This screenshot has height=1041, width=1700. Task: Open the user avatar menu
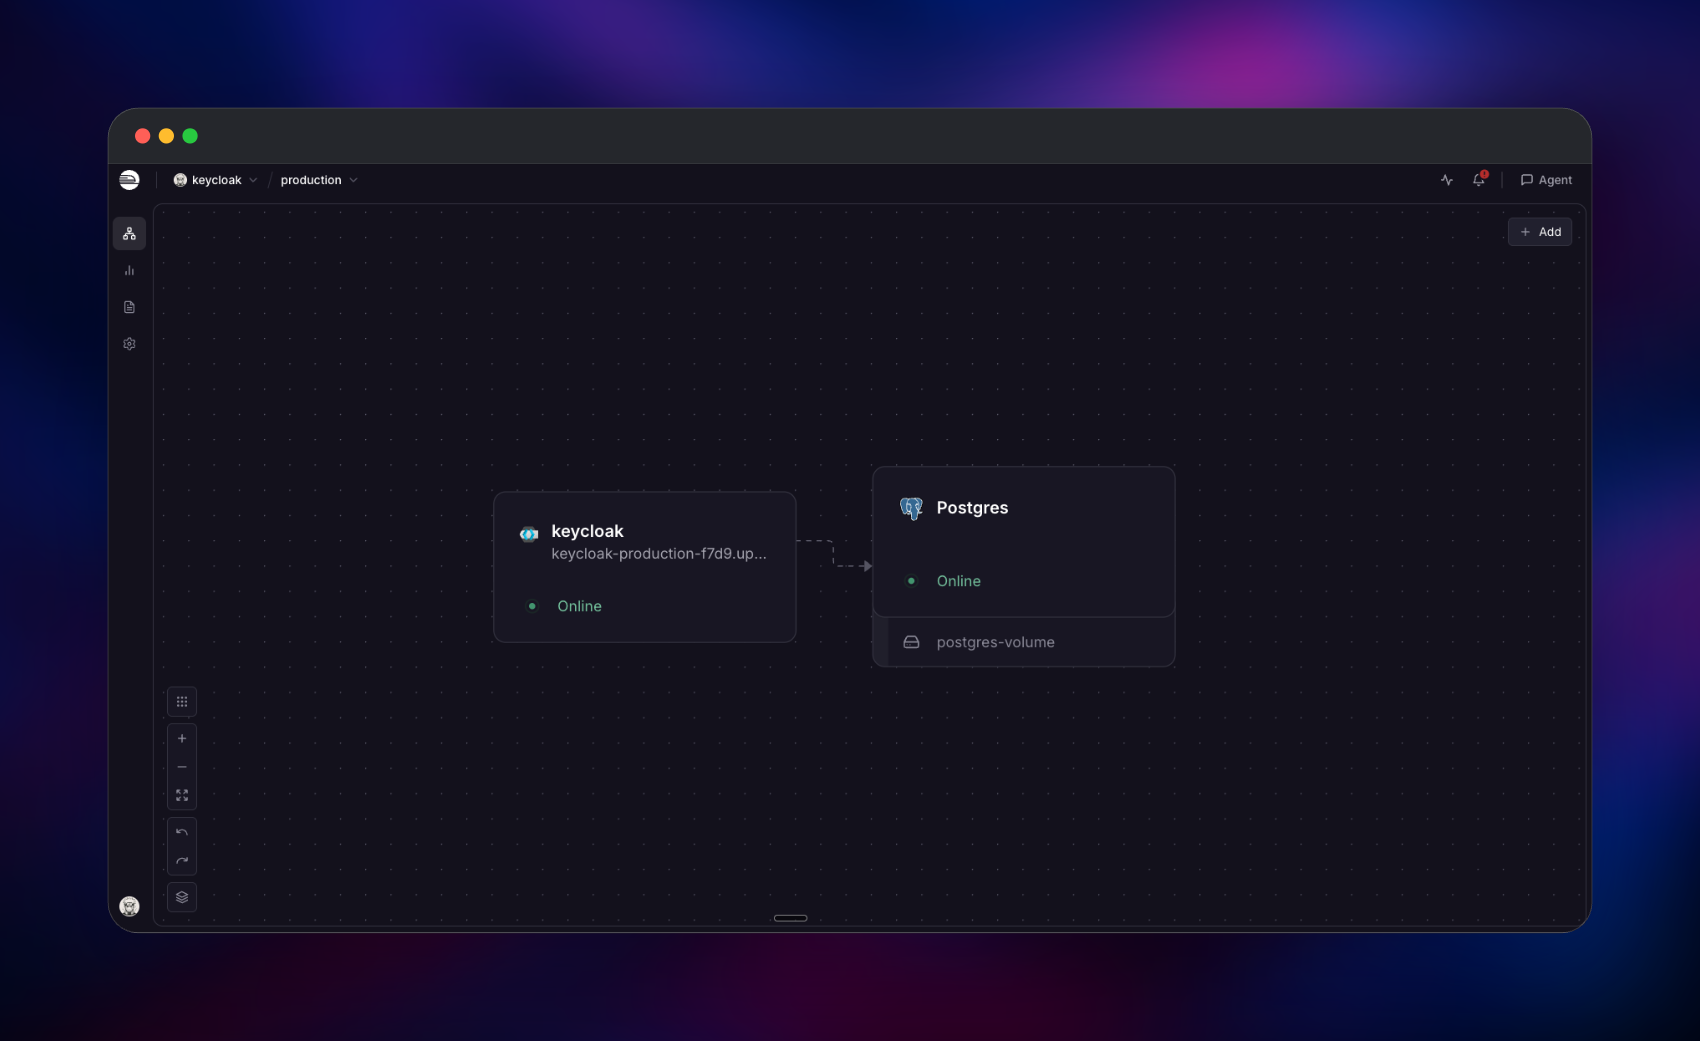click(x=129, y=906)
